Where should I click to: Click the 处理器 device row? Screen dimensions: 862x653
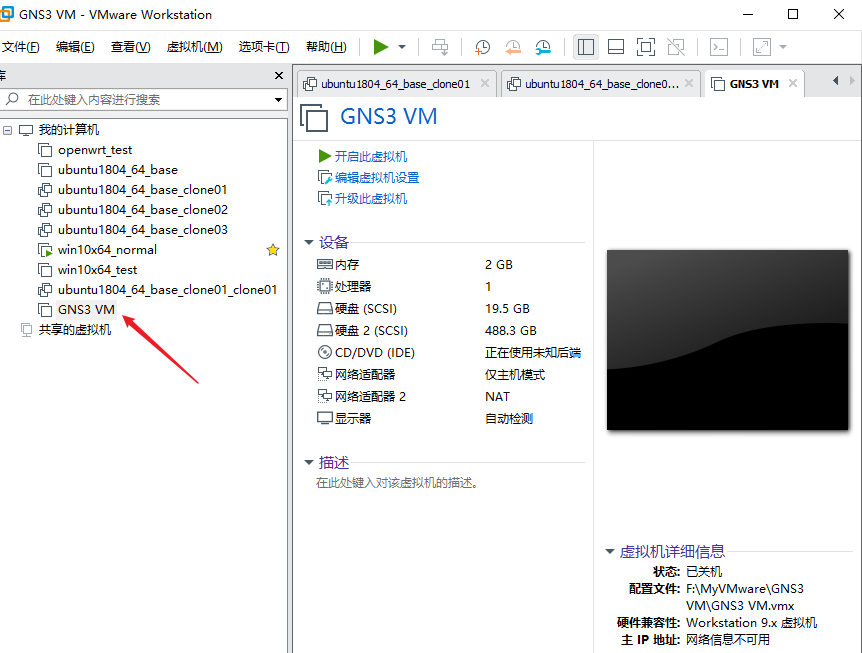(x=450, y=286)
